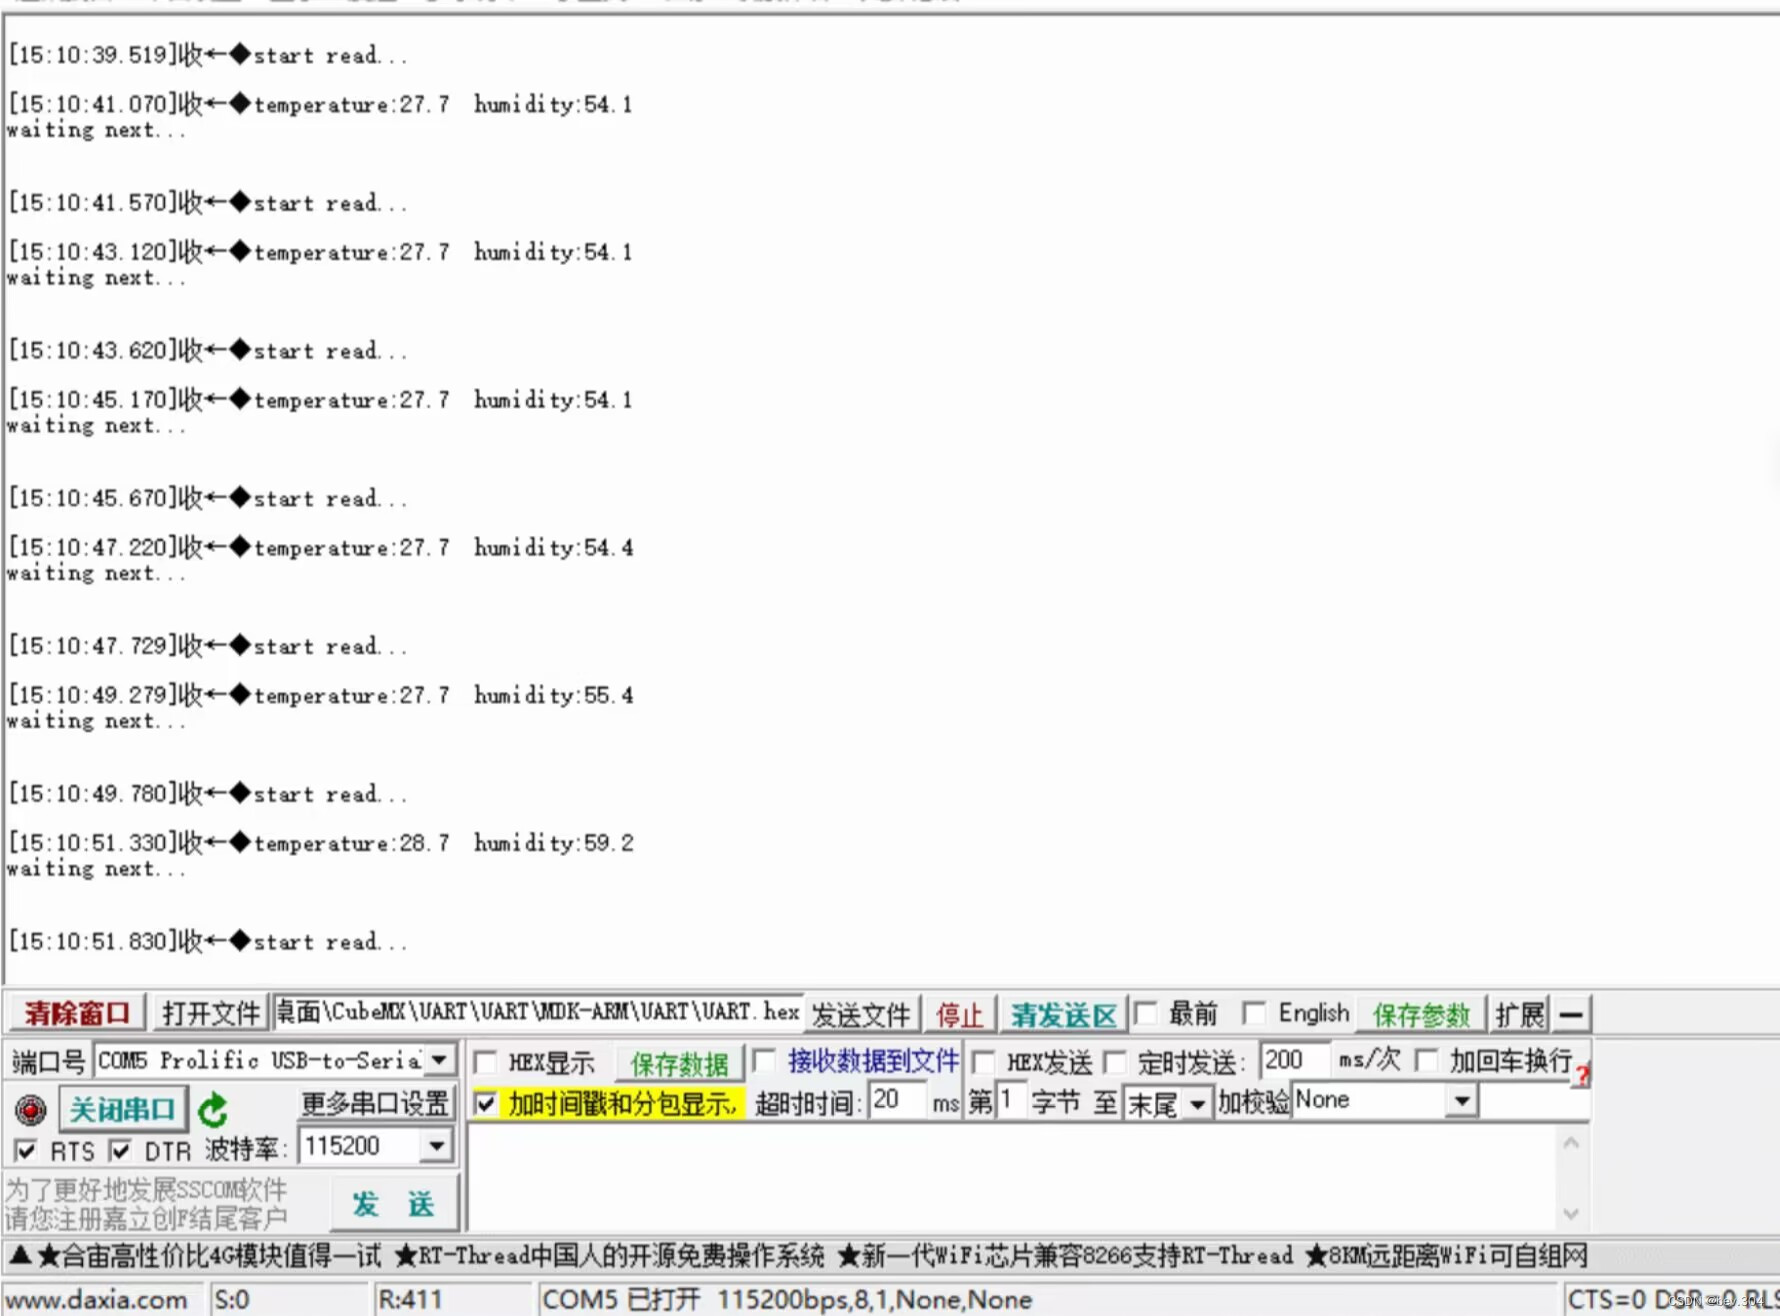The height and width of the screenshot is (1316, 1780).
Task: Click the R:411 received counter
Action: pos(411,1299)
